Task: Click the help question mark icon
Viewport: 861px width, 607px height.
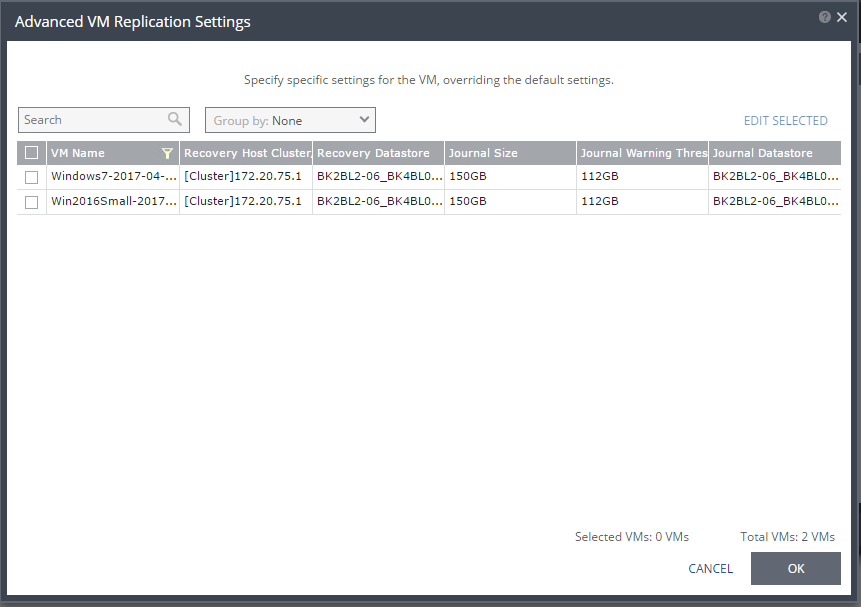Action: 824,17
